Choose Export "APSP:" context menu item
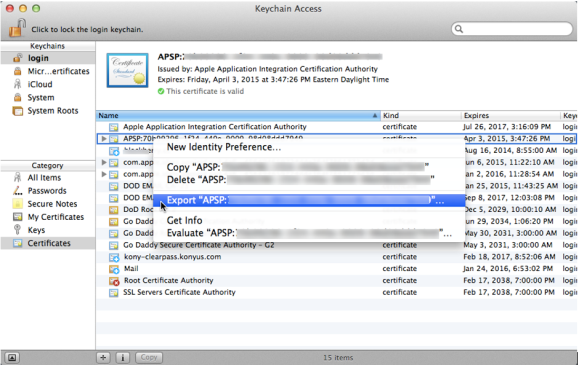Screen dimensions: 579x365 [x=309, y=200]
